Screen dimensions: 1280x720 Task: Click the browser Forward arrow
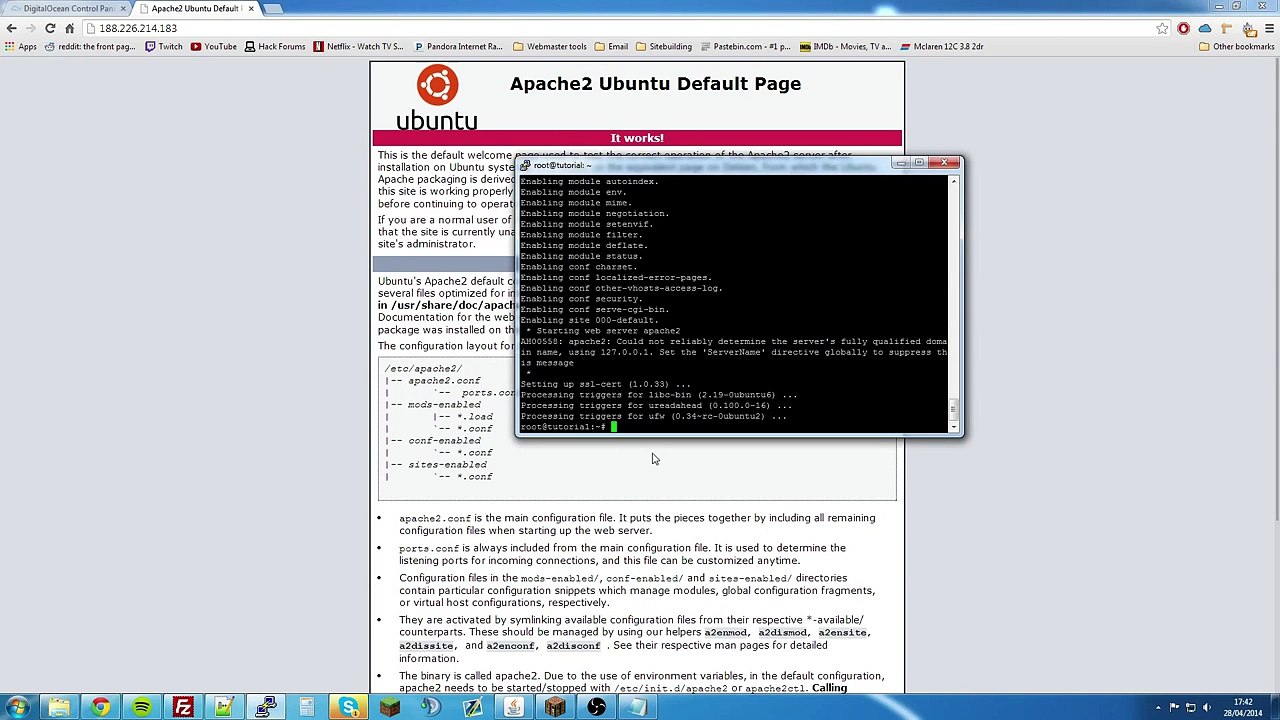(x=31, y=28)
